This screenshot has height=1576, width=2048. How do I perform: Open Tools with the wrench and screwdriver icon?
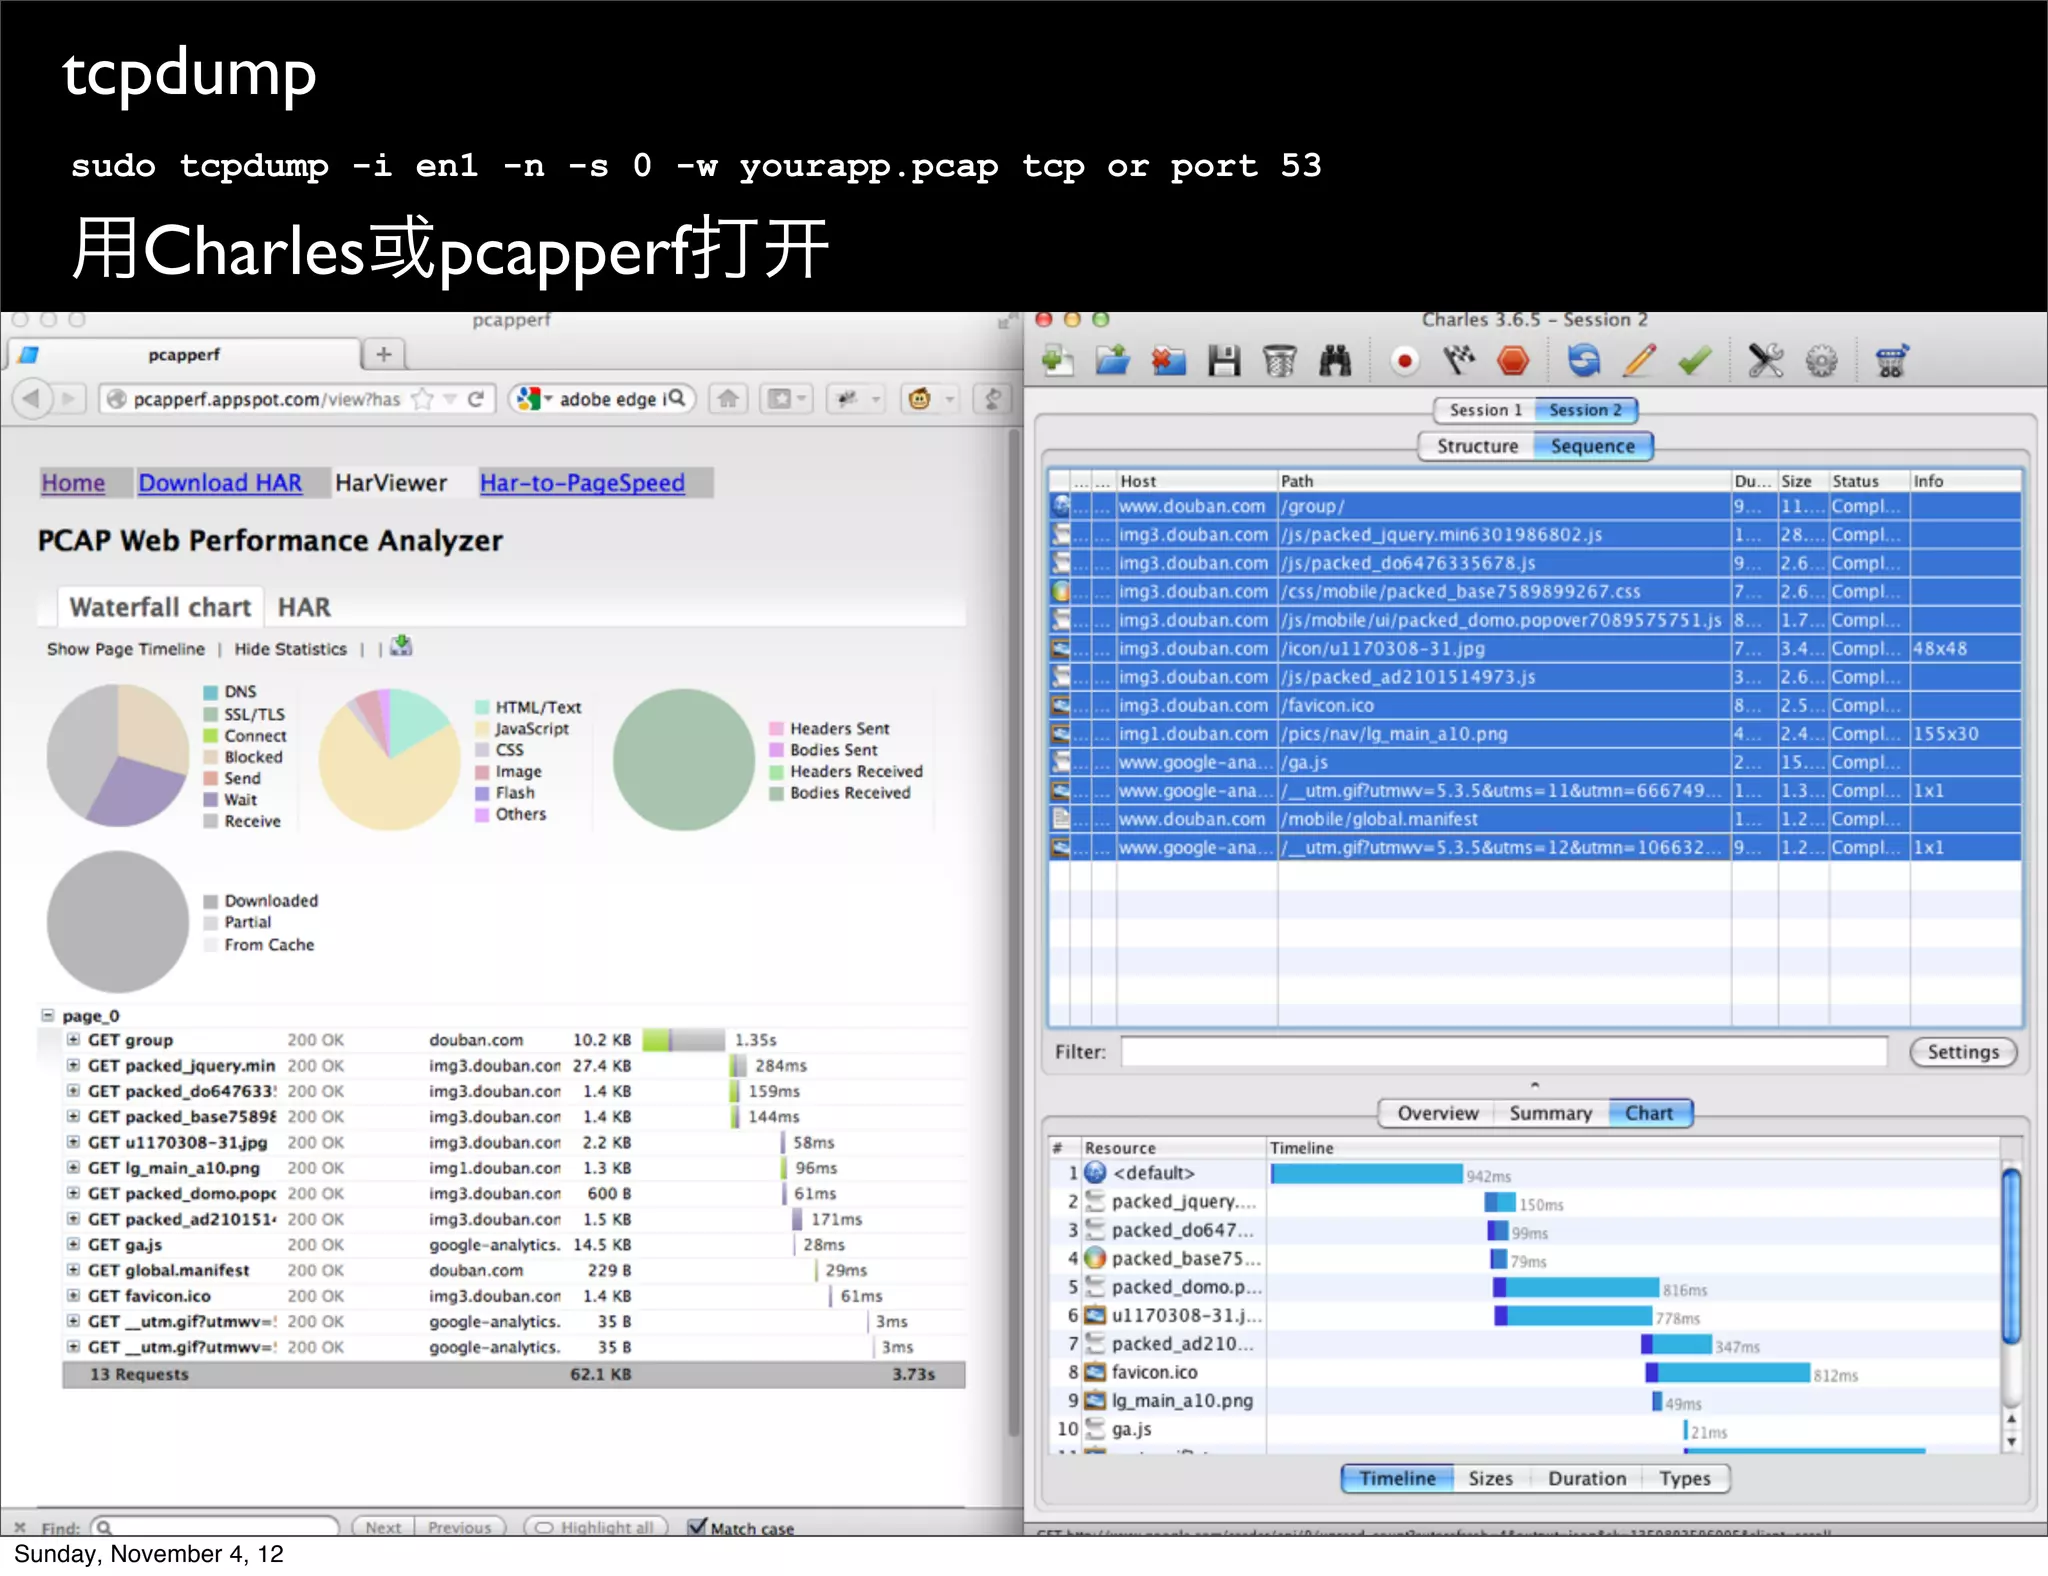pyautogui.click(x=1766, y=361)
